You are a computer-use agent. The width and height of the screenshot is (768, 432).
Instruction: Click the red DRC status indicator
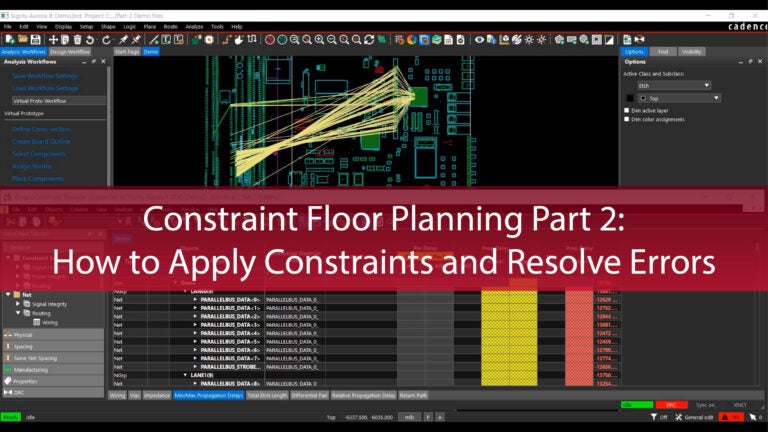(x=671, y=405)
